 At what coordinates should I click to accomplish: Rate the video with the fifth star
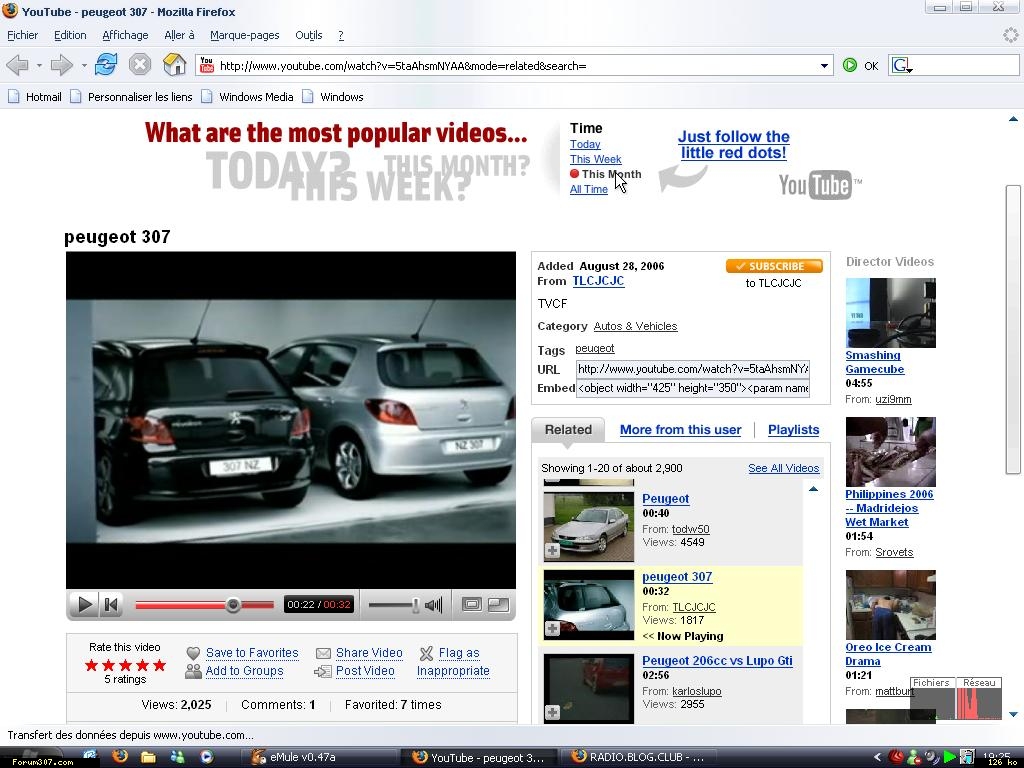[159, 665]
